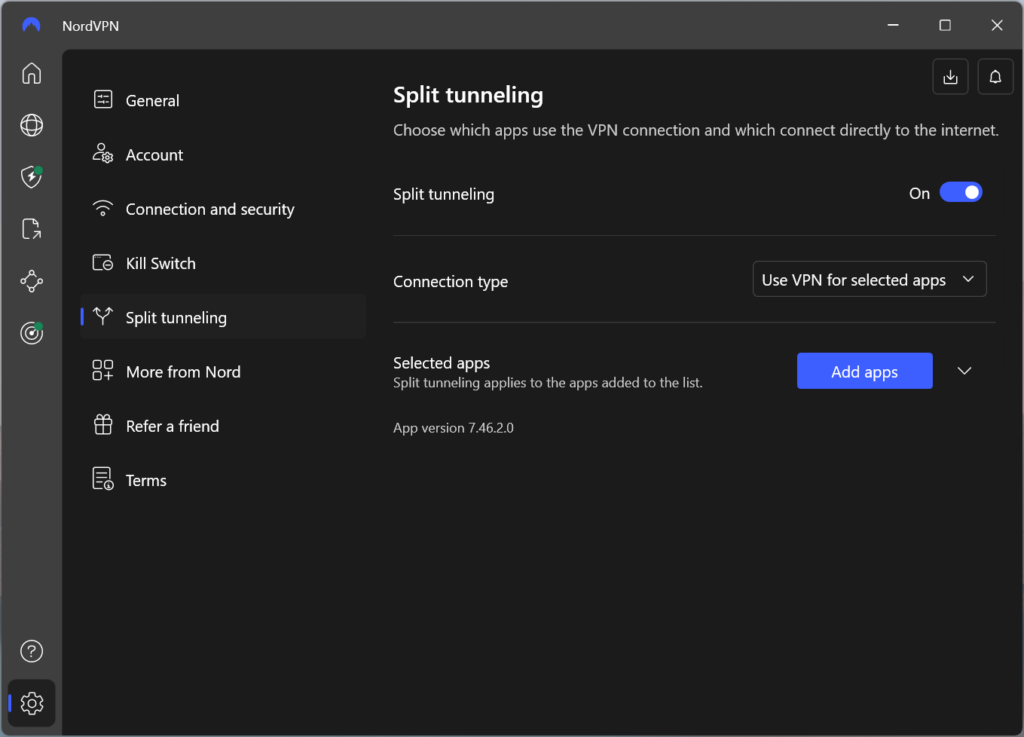Click the Account person-gear icon
The height and width of the screenshot is (737, 1024).
(103, 153)
